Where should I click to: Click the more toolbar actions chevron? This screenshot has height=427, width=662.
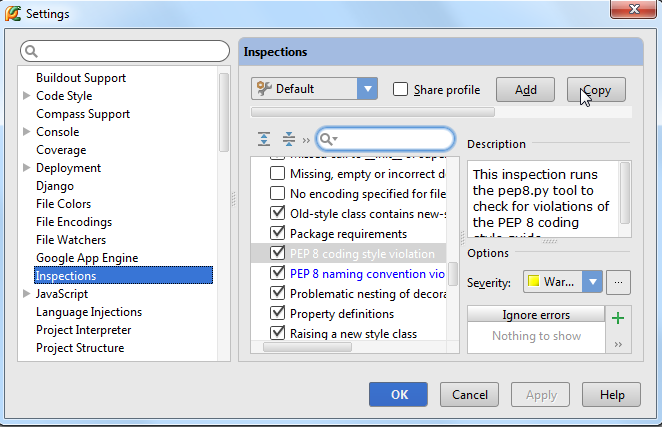coord(306,140)
